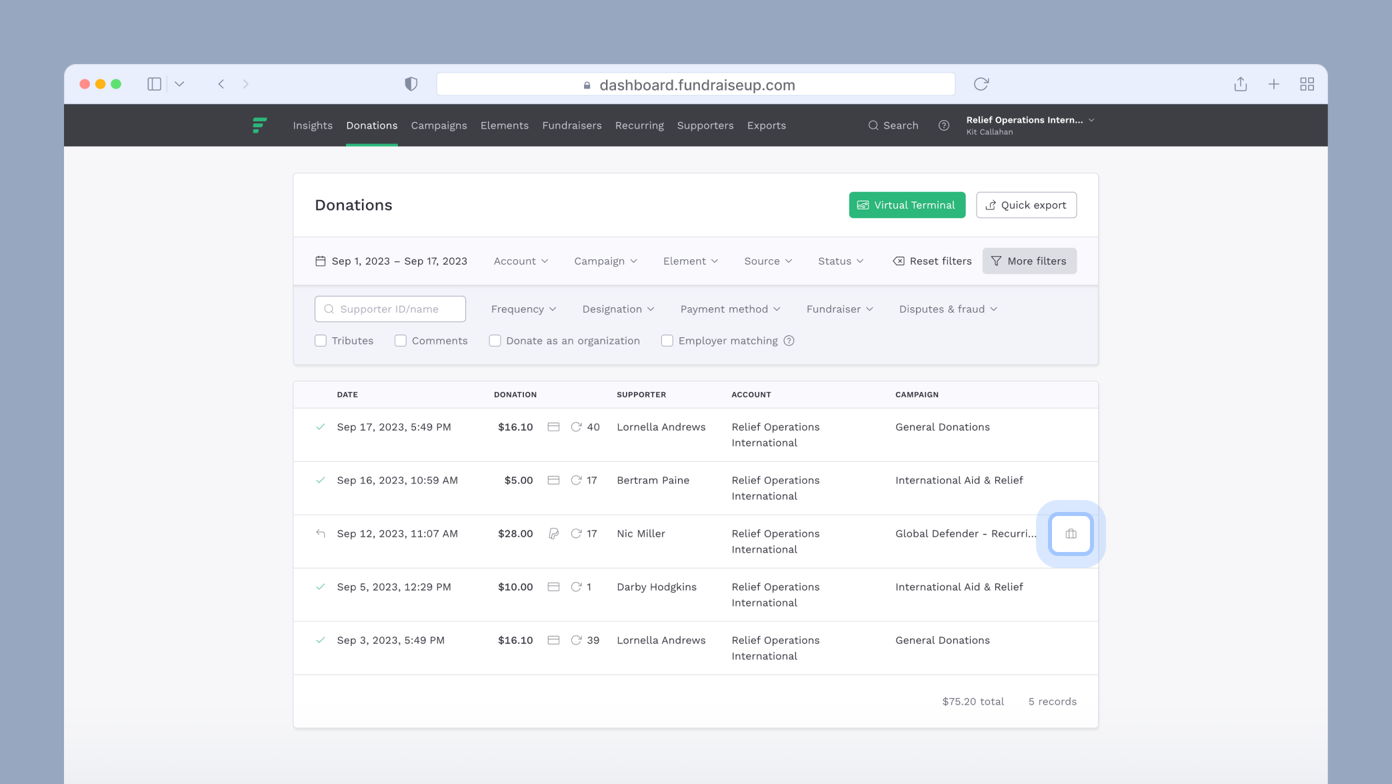This screenshot has height=784, width=1392.
Task: Reload the page with refresh icon
Action: 981,84
